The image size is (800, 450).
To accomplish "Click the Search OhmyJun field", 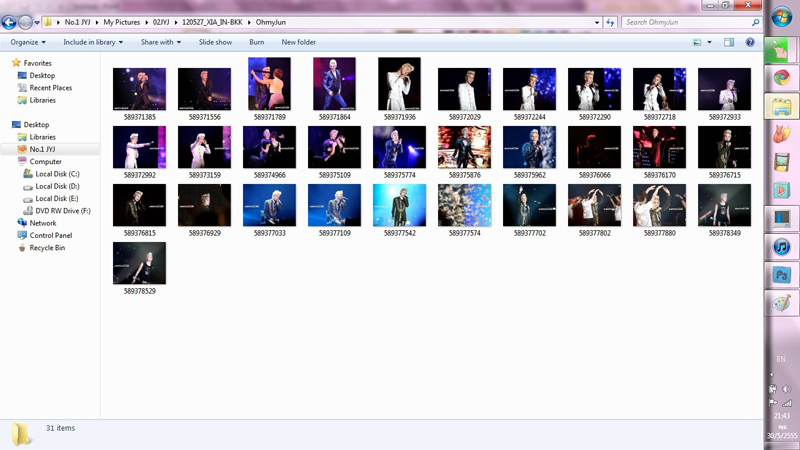I will pyautogui.click(x=691, y=22).
